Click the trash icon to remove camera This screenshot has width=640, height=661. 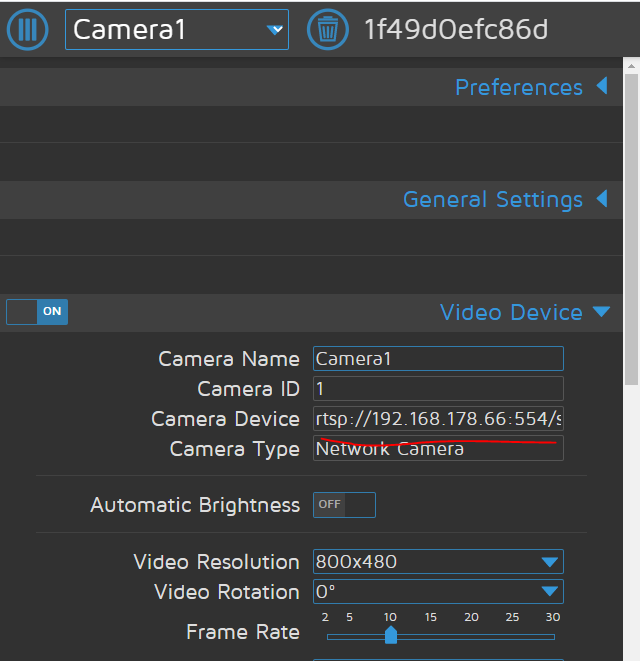pos(327,29)
